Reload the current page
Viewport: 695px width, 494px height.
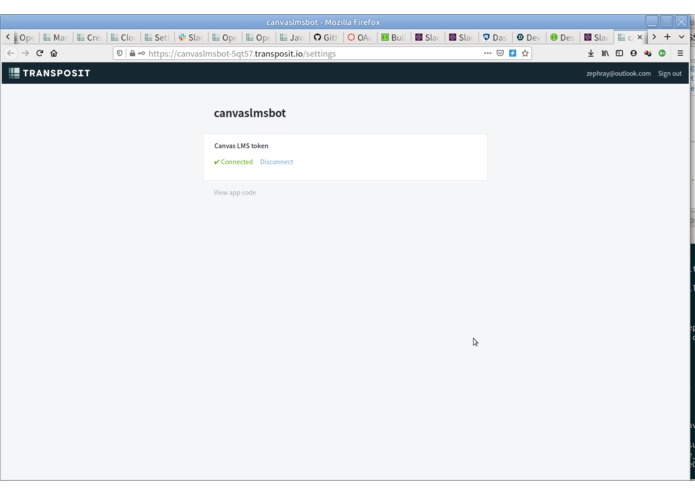point(39,53)
